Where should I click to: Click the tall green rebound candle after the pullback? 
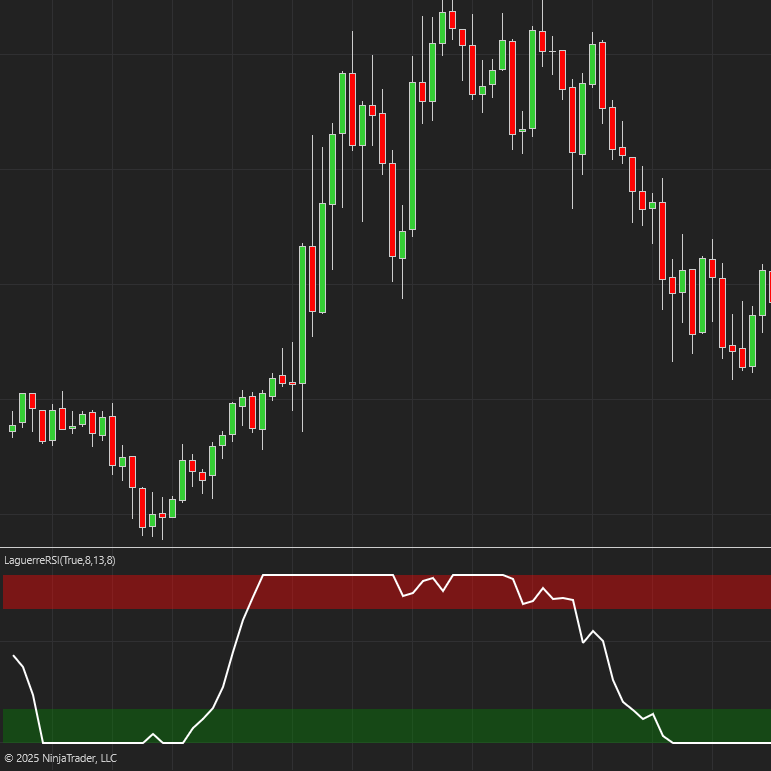[x=413, y=156]
